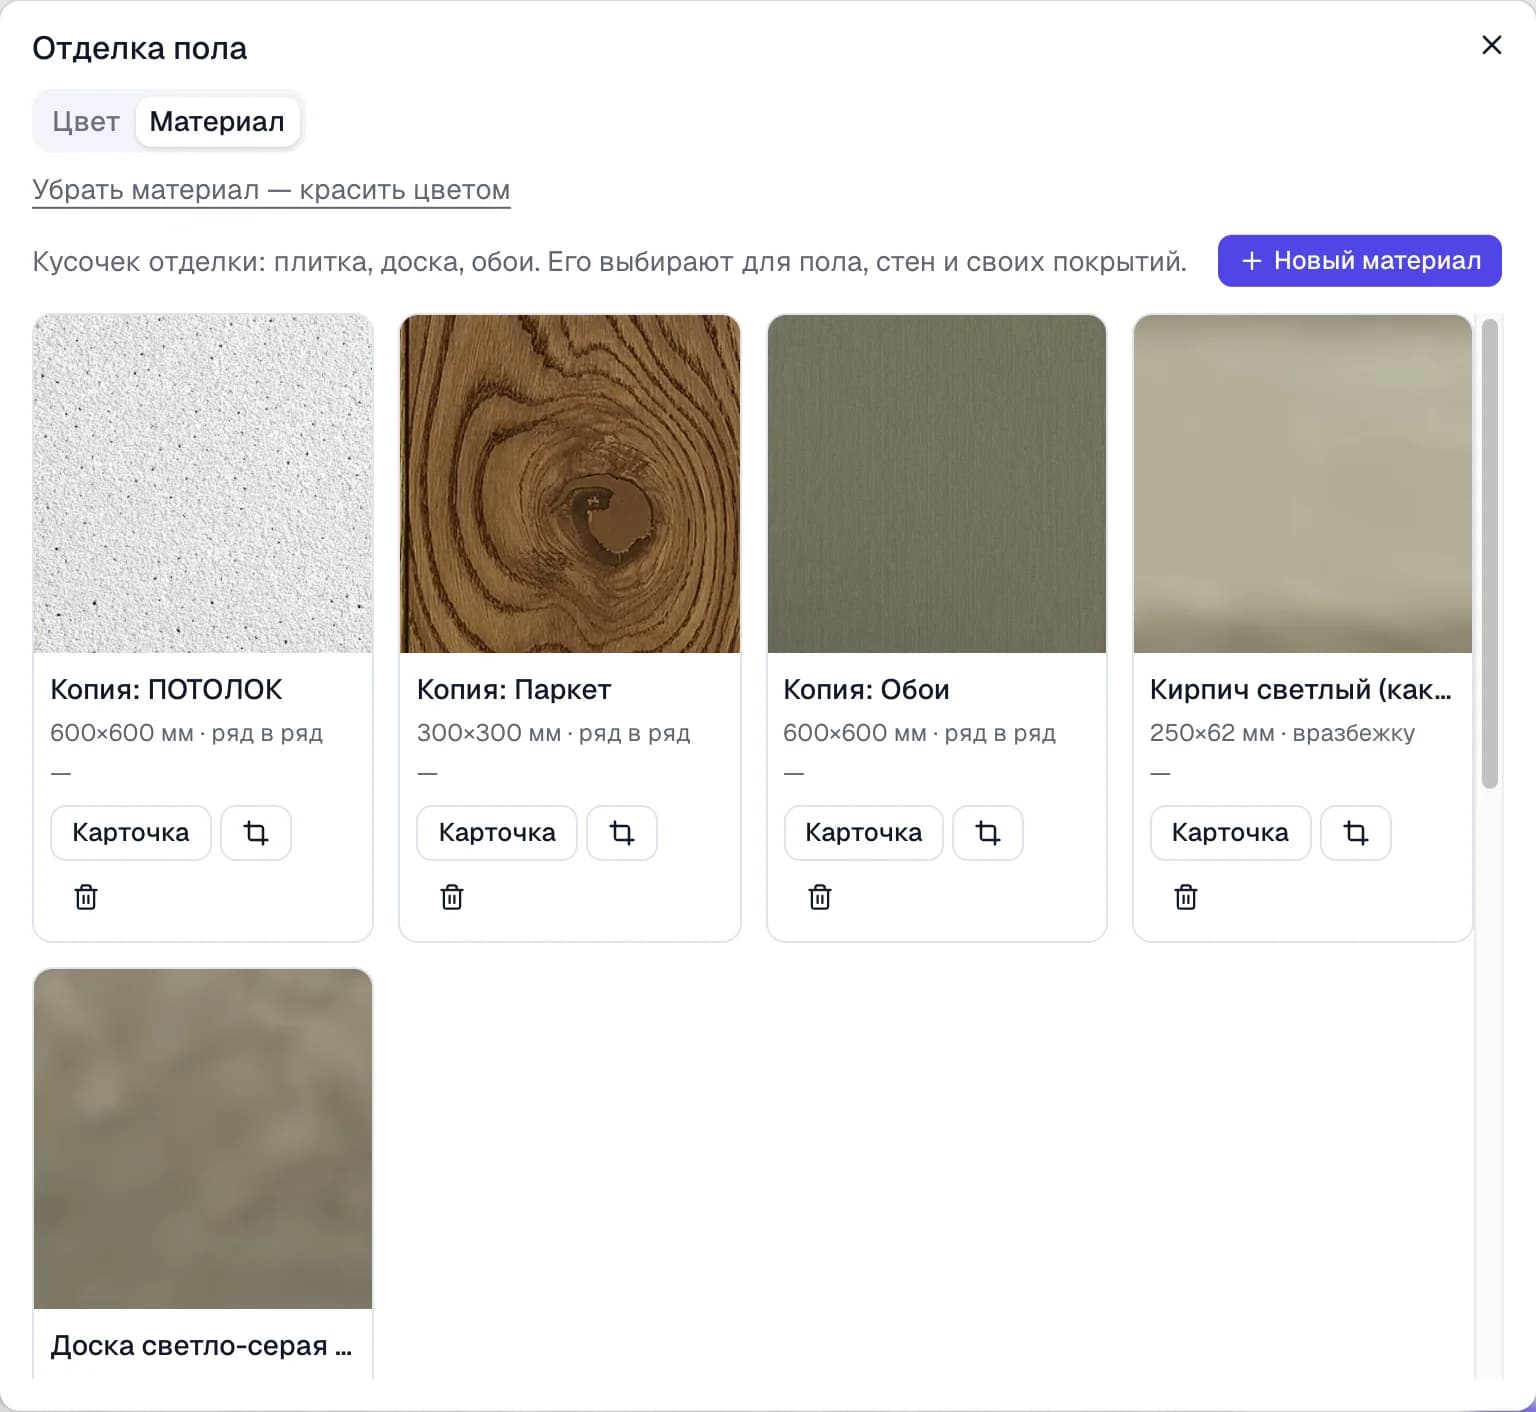Open Карточка for Копия: Паркет

point(497,833)
